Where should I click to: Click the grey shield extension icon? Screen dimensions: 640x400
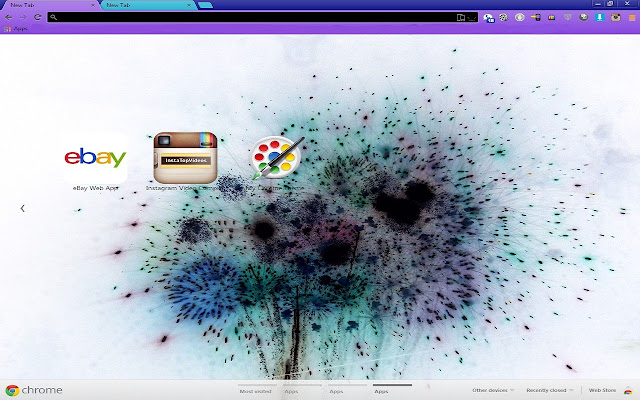[568, 17]
